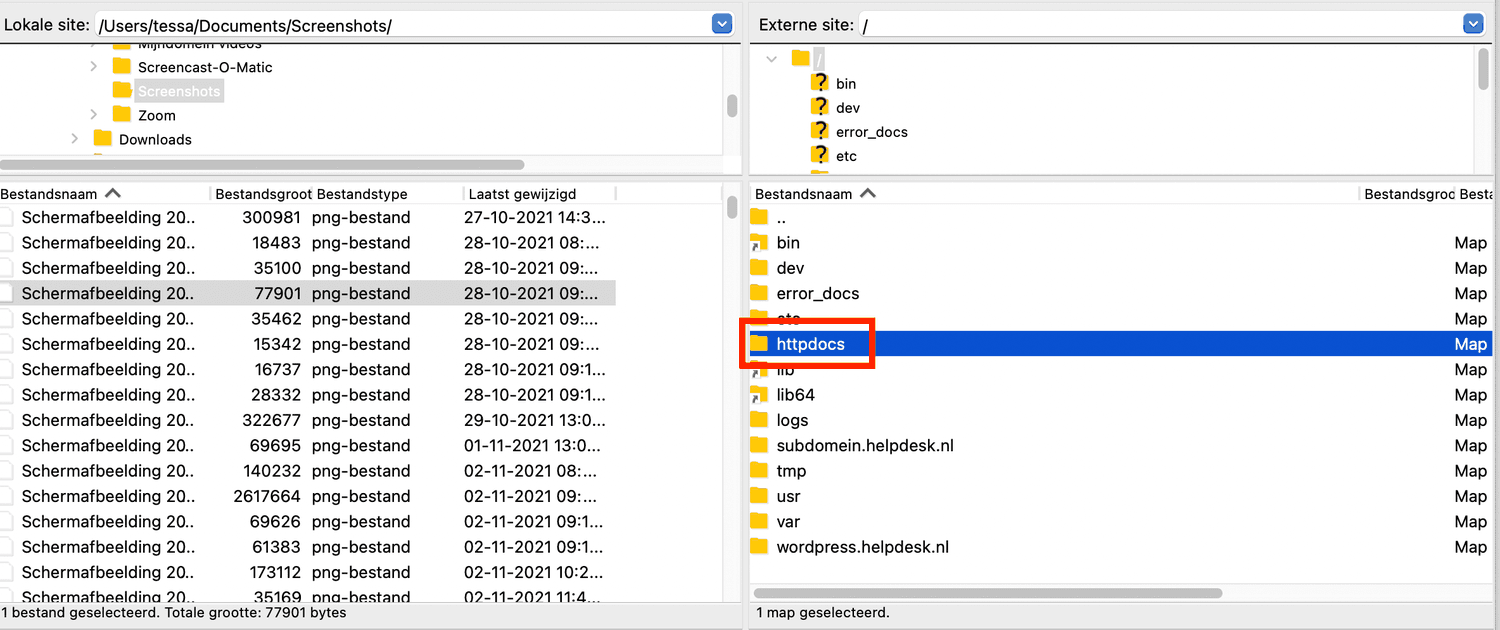
Task: Select the usr folder icon
Action: click(x=759, y=496)
